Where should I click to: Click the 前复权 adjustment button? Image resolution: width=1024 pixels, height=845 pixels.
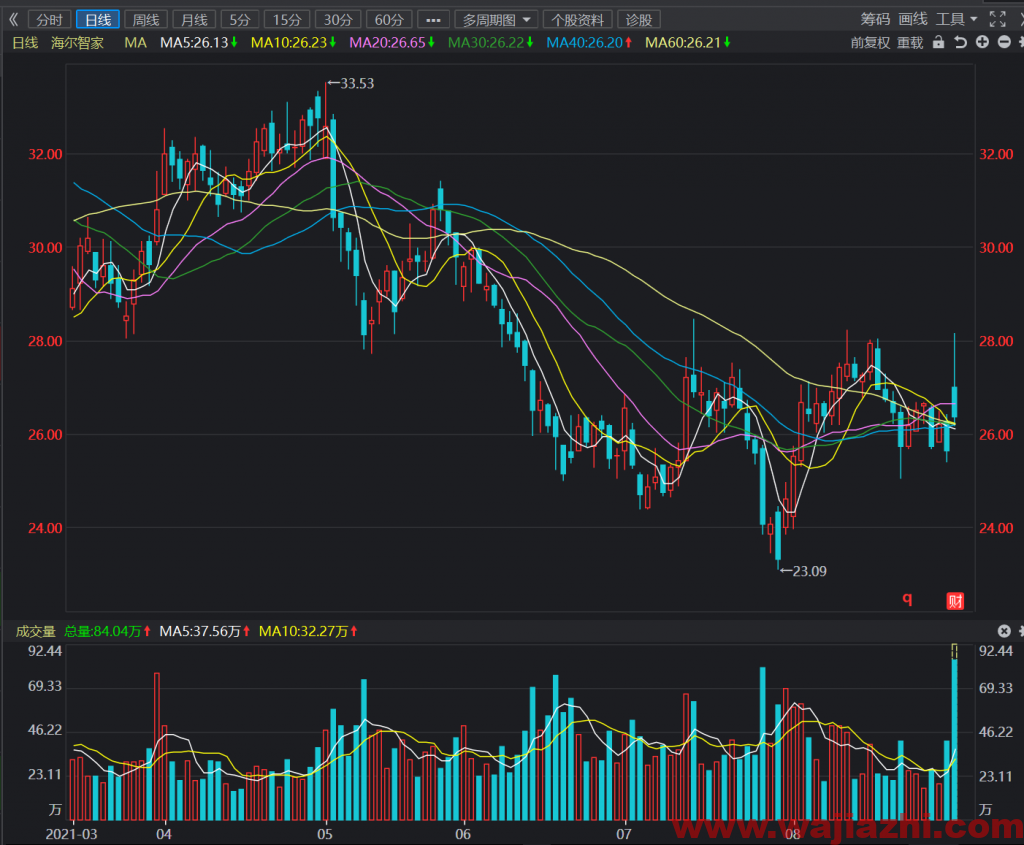coord(870,42)
